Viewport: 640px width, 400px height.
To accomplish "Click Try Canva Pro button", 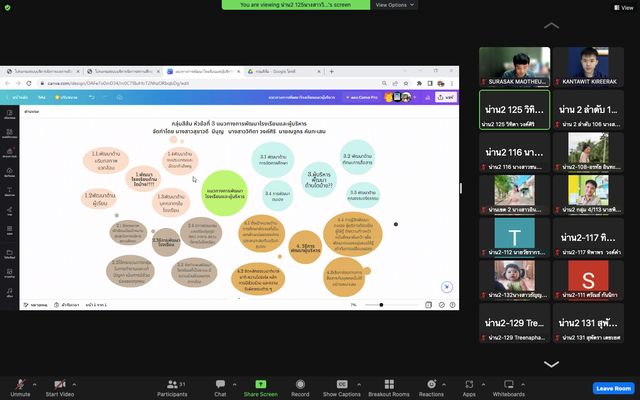I will [x=362, y=98].
